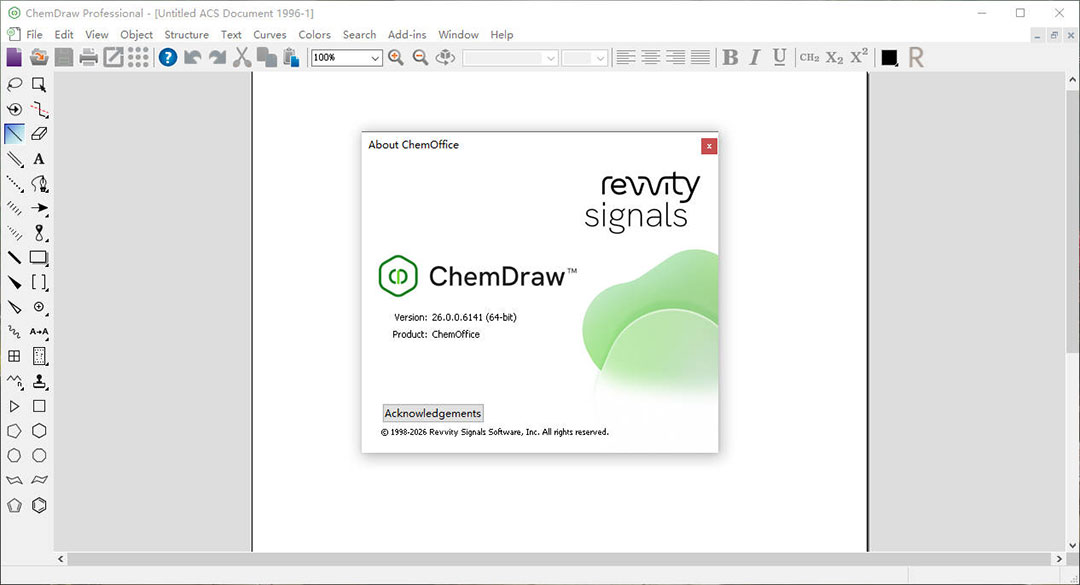Viewport: 1080px width, 585px height.
Task: Zoom in with magnifier plus
Action: 396,57
